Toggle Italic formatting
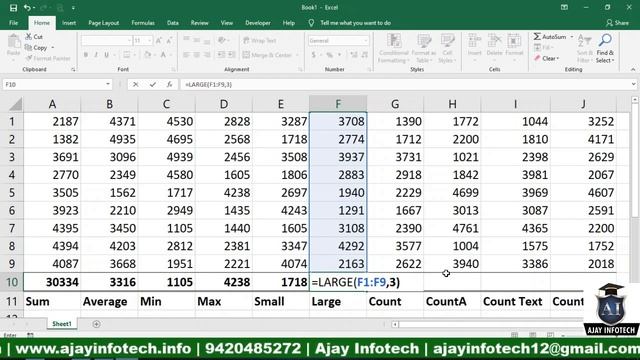 pos(96,55)
